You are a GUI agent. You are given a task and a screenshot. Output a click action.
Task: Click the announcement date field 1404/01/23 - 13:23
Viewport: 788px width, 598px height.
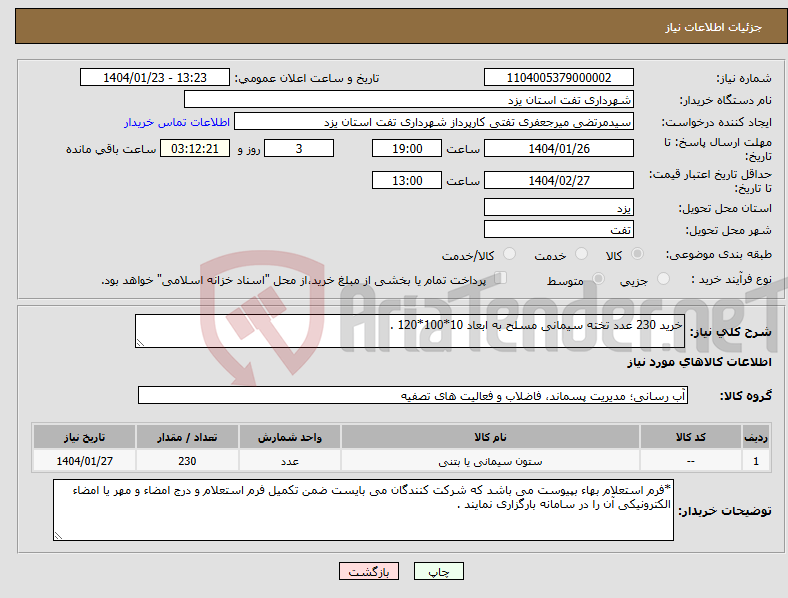(155, 77)
